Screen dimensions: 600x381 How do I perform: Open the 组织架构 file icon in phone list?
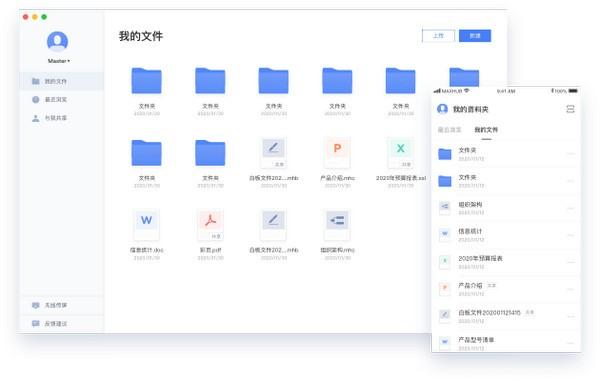tap(445, 207)
